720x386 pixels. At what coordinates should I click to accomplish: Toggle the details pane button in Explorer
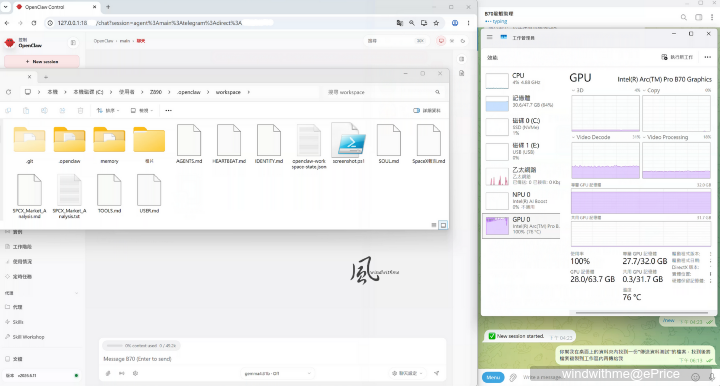tap(427, 111)
